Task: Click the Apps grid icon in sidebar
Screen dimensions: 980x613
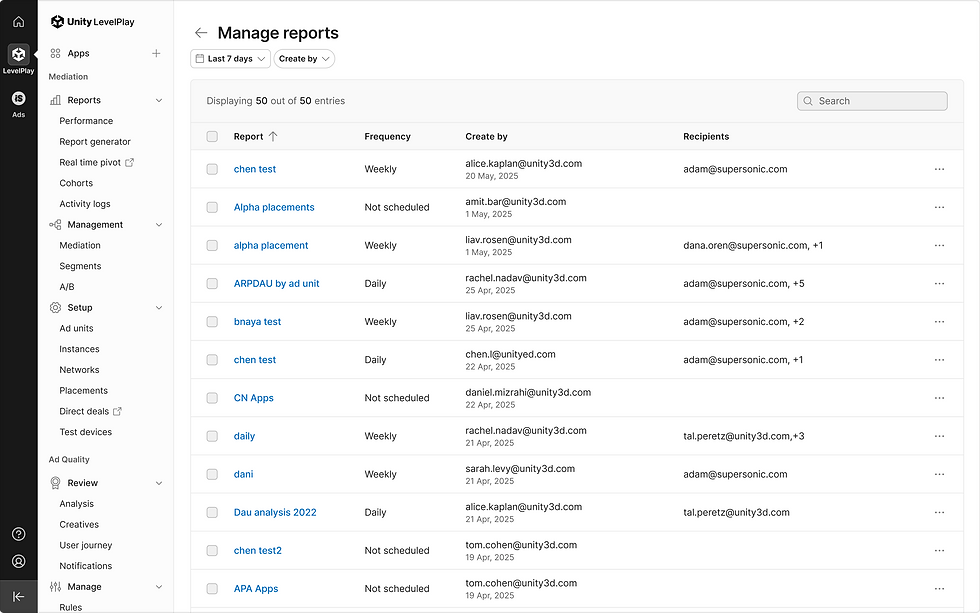Action: click(56, 53)
